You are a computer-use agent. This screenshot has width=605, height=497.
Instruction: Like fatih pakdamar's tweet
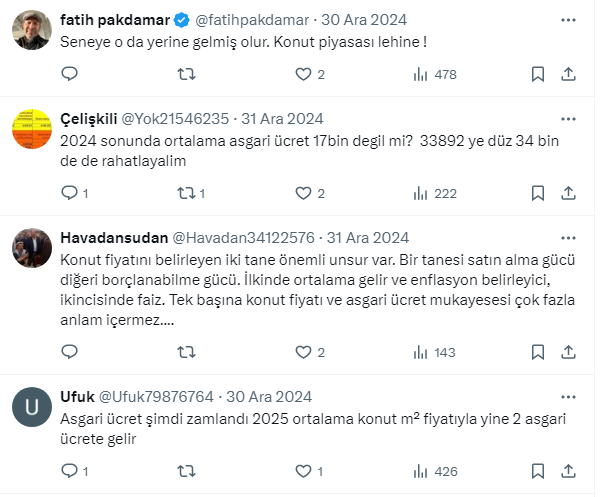303,74
